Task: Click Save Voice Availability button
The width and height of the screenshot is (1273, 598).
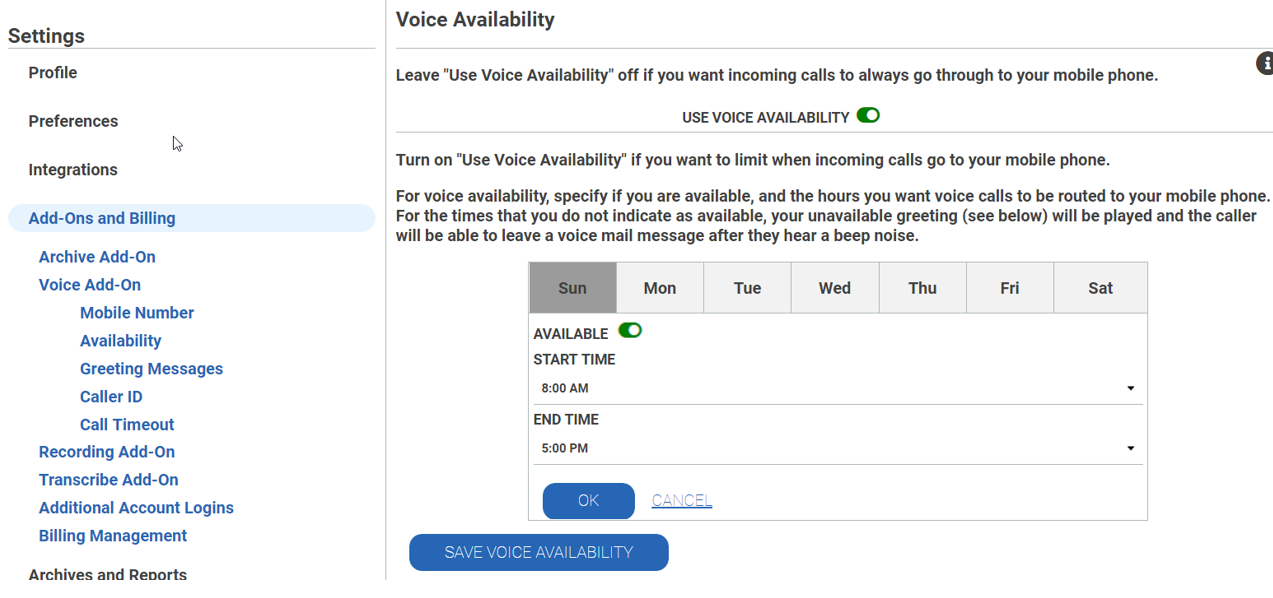Action: pyautogui.click(x=539, y=552)
